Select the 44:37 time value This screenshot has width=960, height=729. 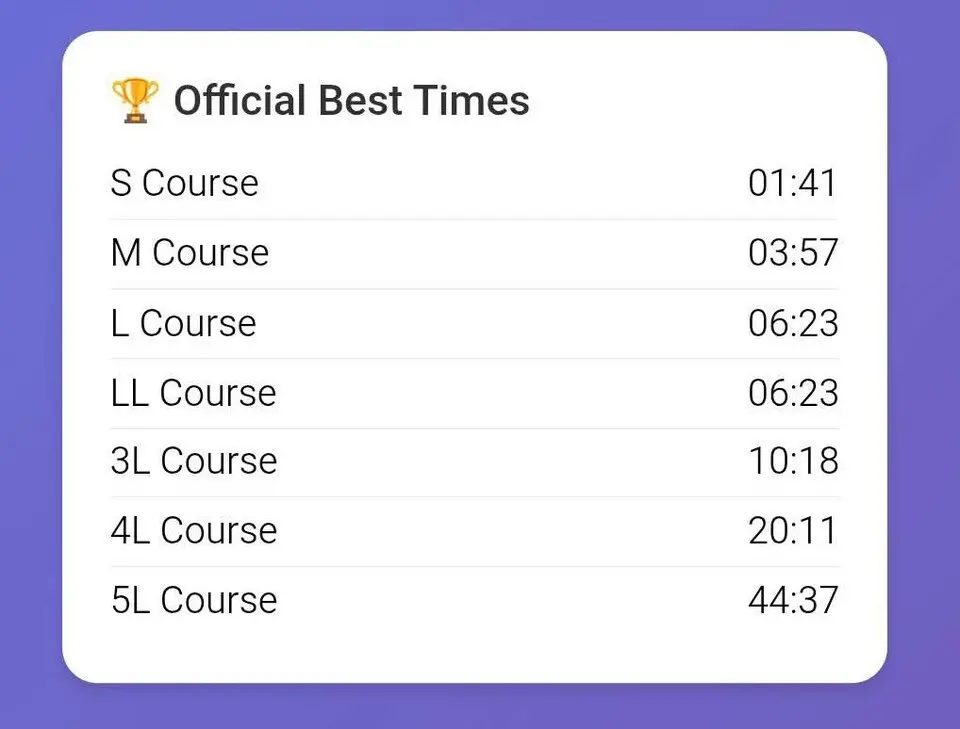click(792, 600)
